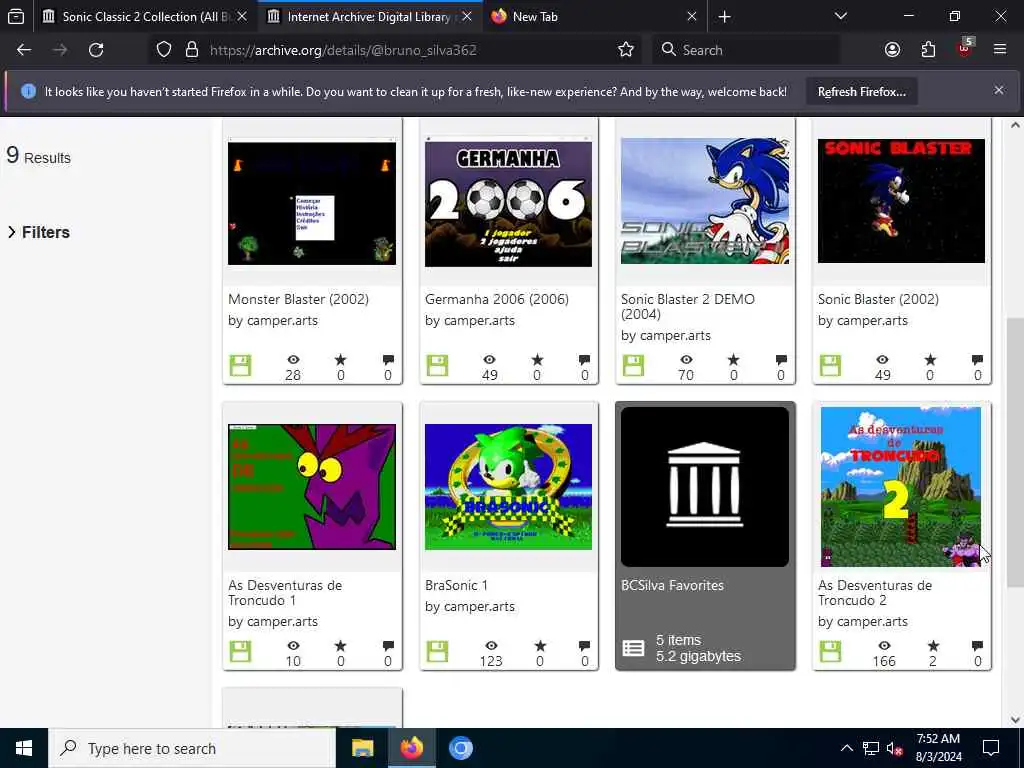1024x768 pixels.
Task: Close the Sonic Classic 2 Collection tab
Action: pos(242,17)
